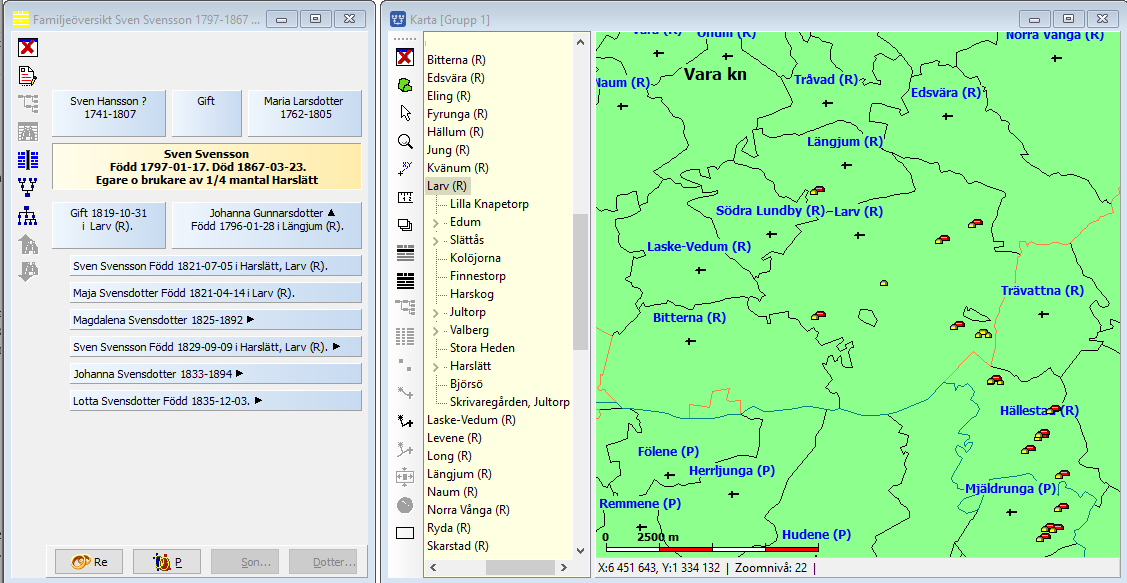1127x583 pixels.
Task: Open the blue descendant hierarchy icon
Action: click(x=27, y=216)
